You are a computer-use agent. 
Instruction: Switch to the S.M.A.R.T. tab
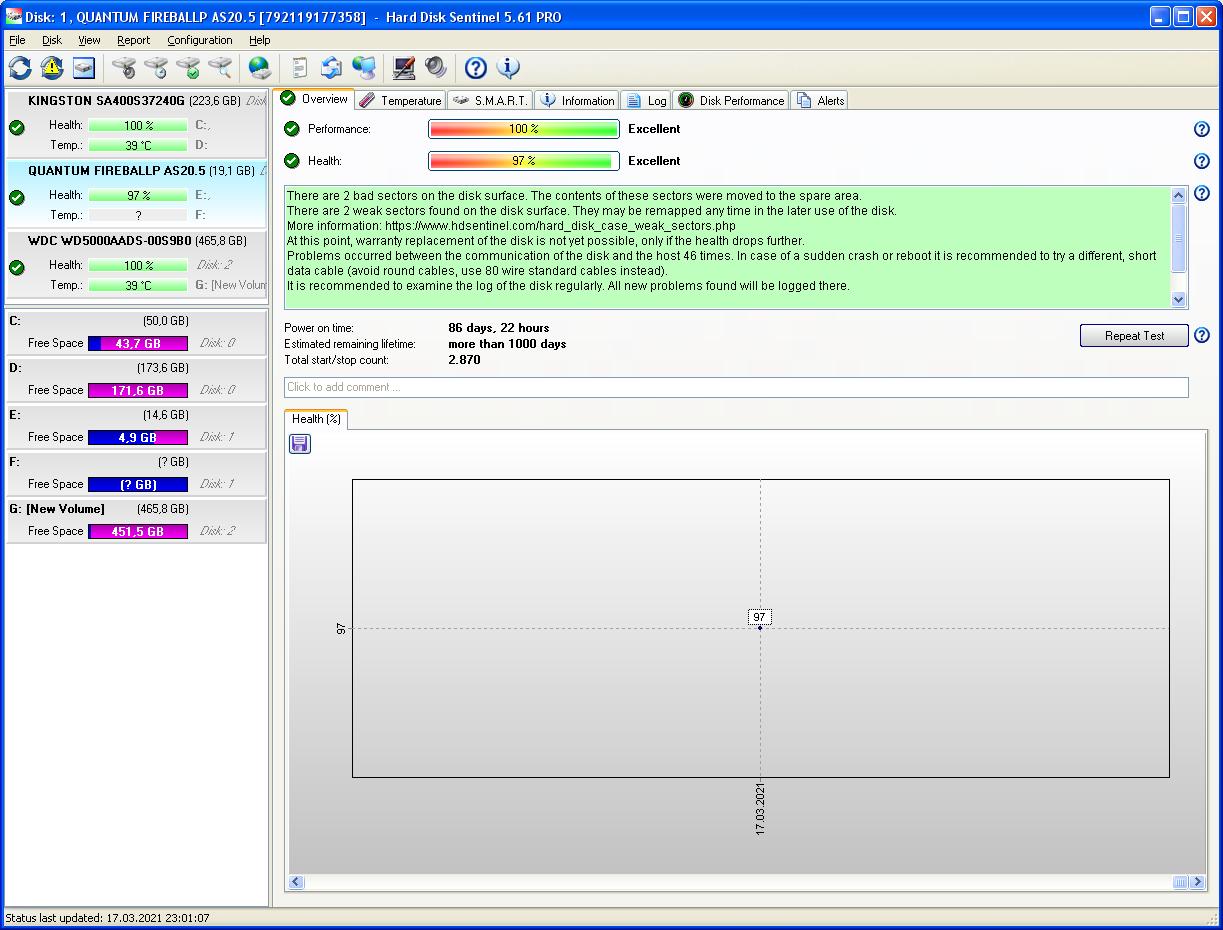pos(490,101)
